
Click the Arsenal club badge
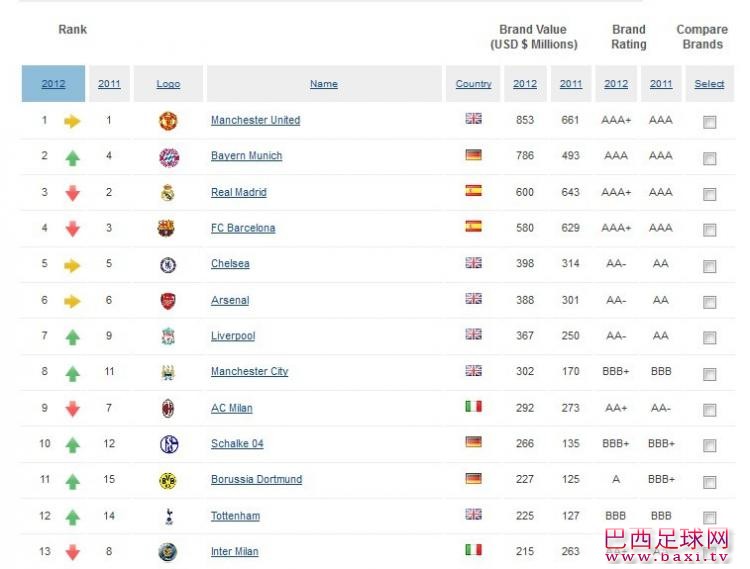coord(167,301)
